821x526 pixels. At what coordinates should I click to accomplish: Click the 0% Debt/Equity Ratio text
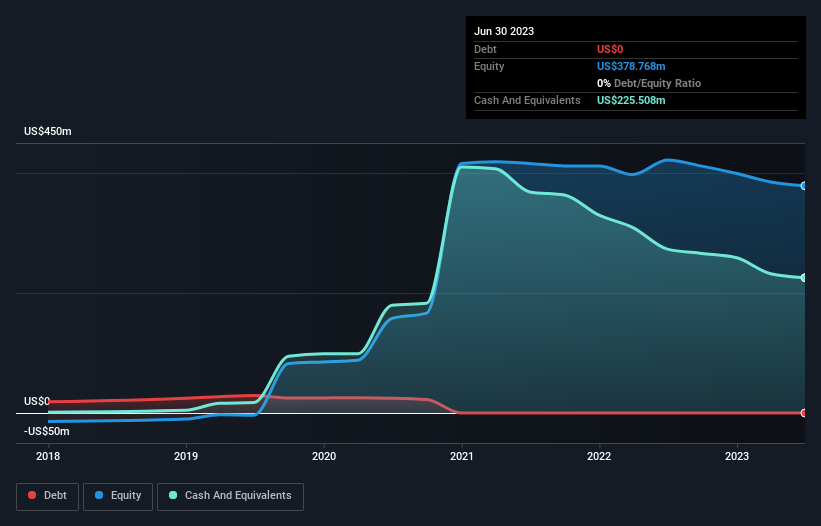click(649, 83)
